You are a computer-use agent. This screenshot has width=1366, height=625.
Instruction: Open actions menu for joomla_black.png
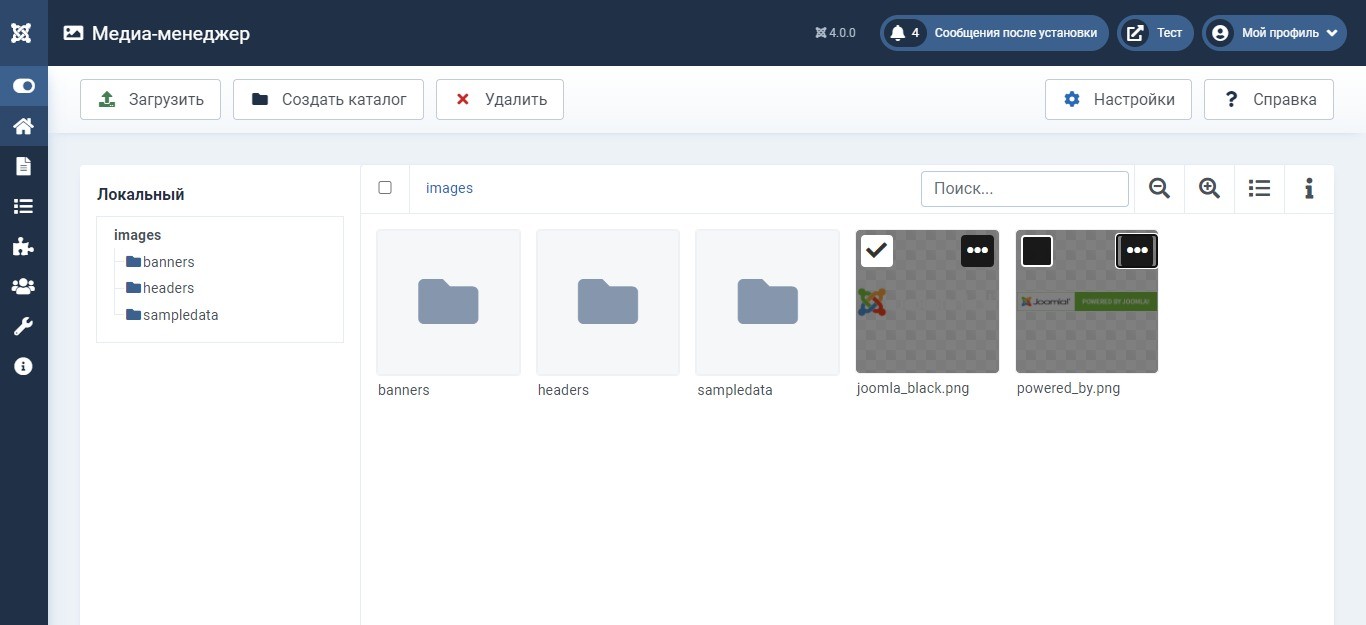977,251
